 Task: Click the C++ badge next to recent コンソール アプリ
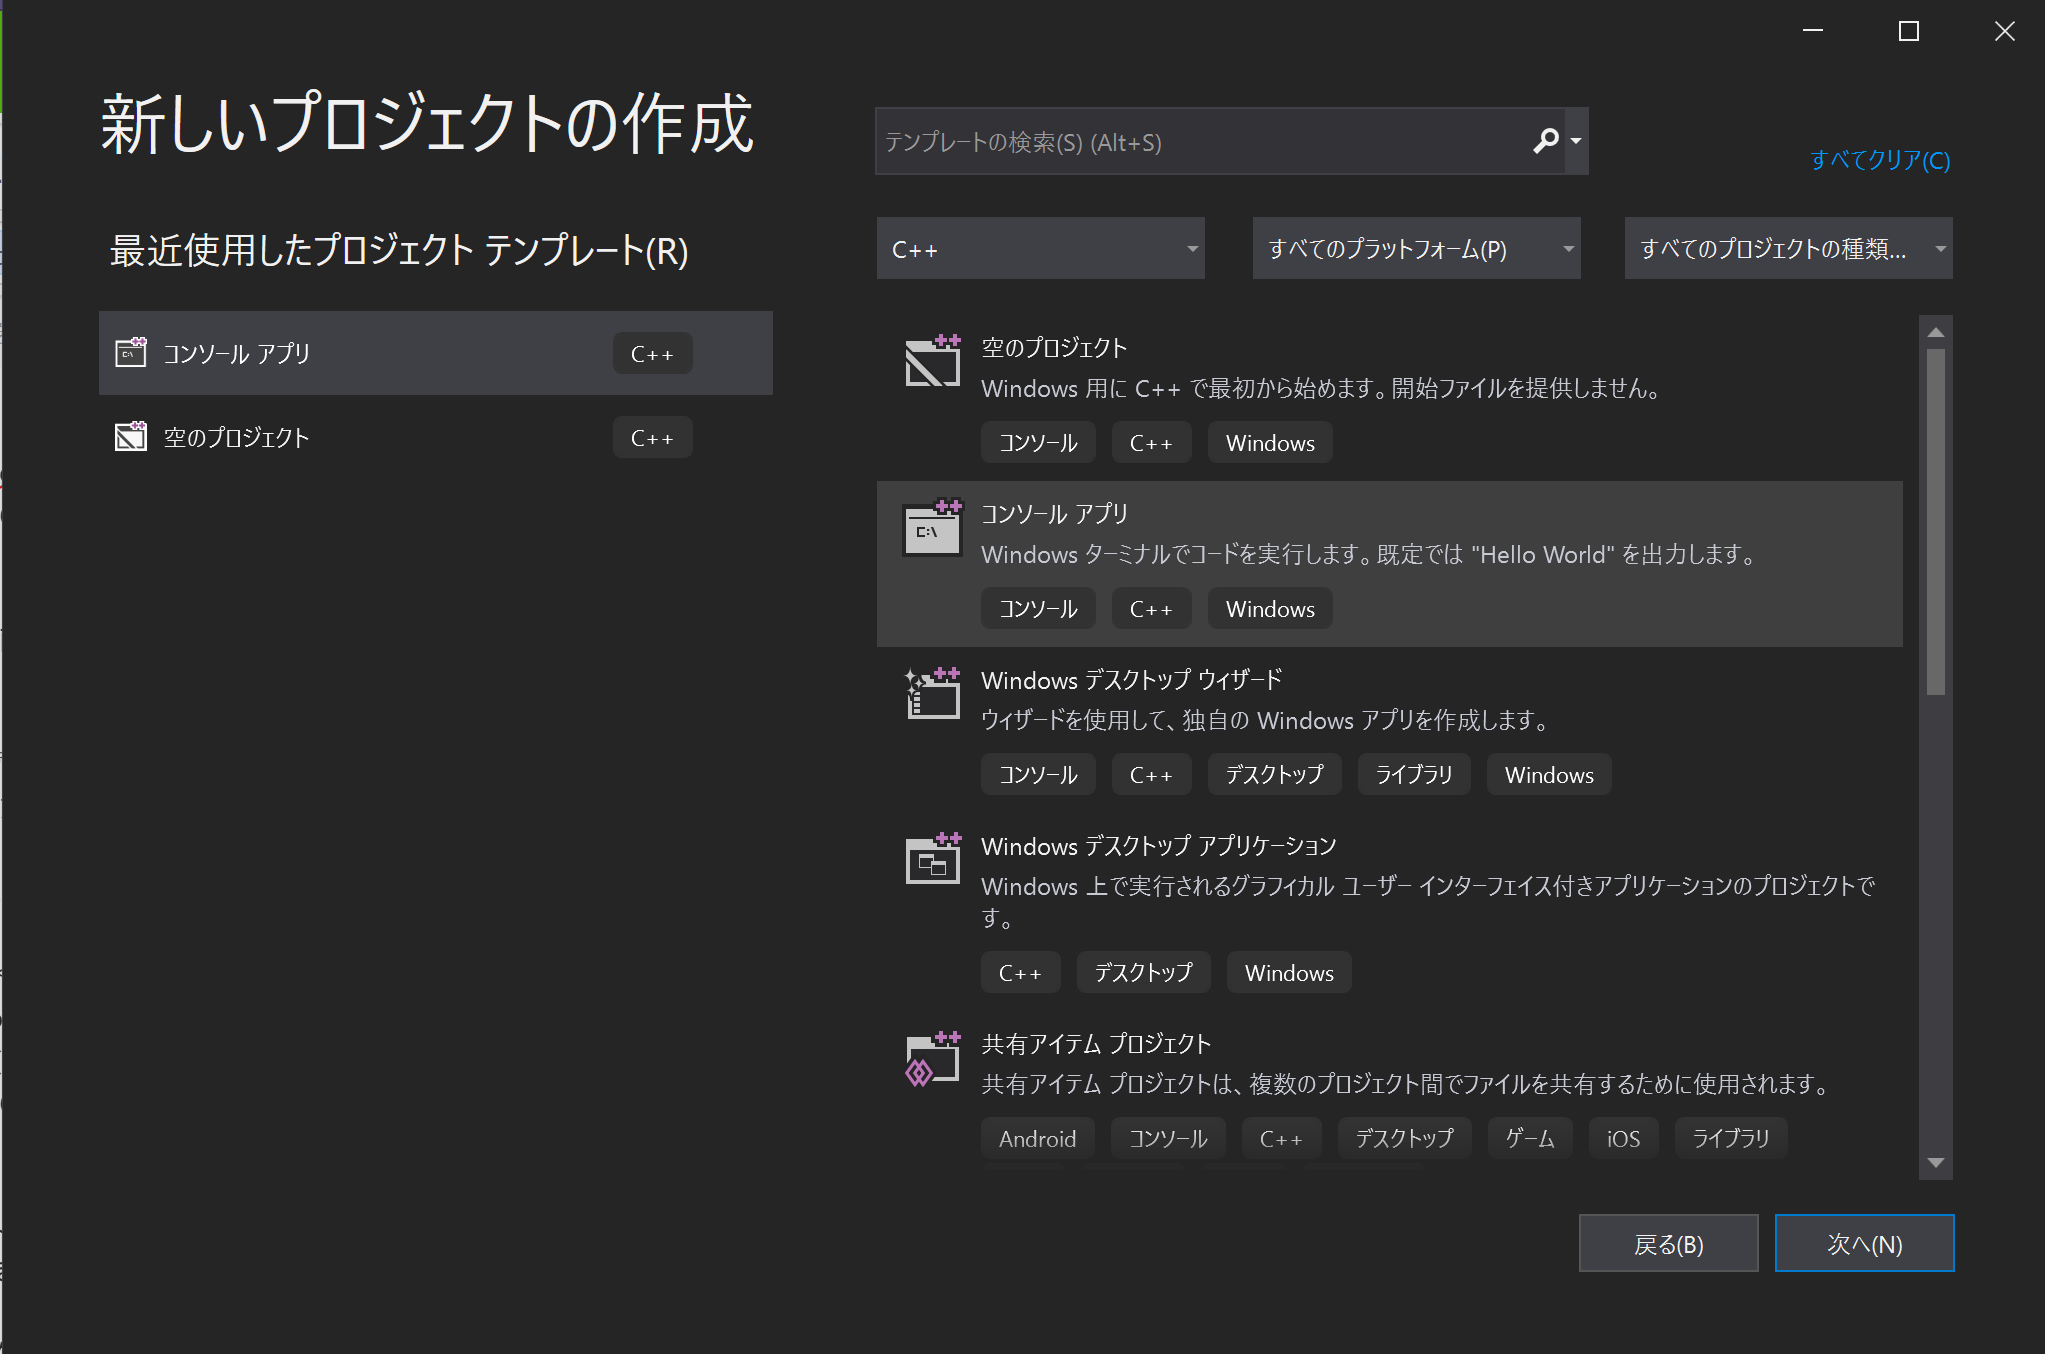click(x=652, y=353)
